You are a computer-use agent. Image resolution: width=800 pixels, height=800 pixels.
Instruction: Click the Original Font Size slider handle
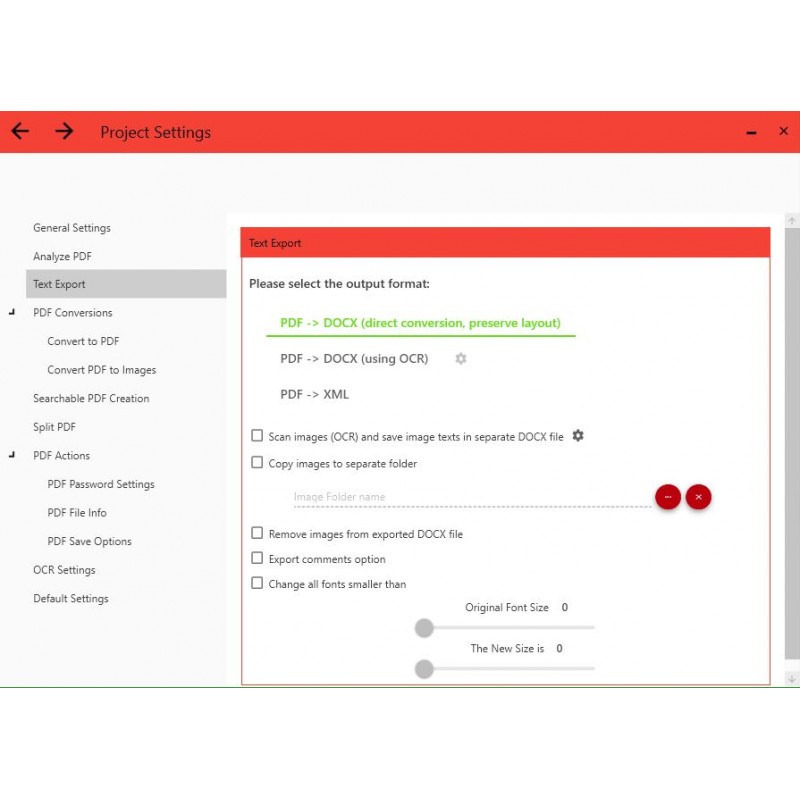pyautogui.click(x=424, y=628)
